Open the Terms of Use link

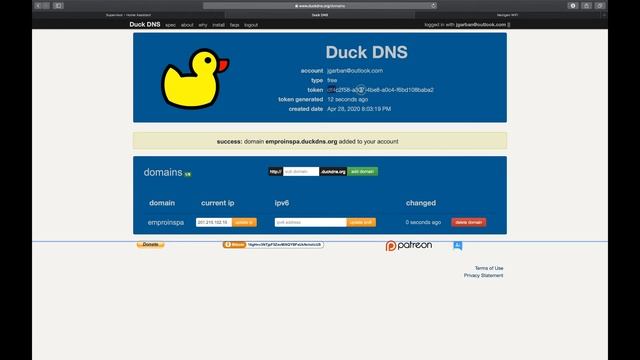click(x=489, y=268)
